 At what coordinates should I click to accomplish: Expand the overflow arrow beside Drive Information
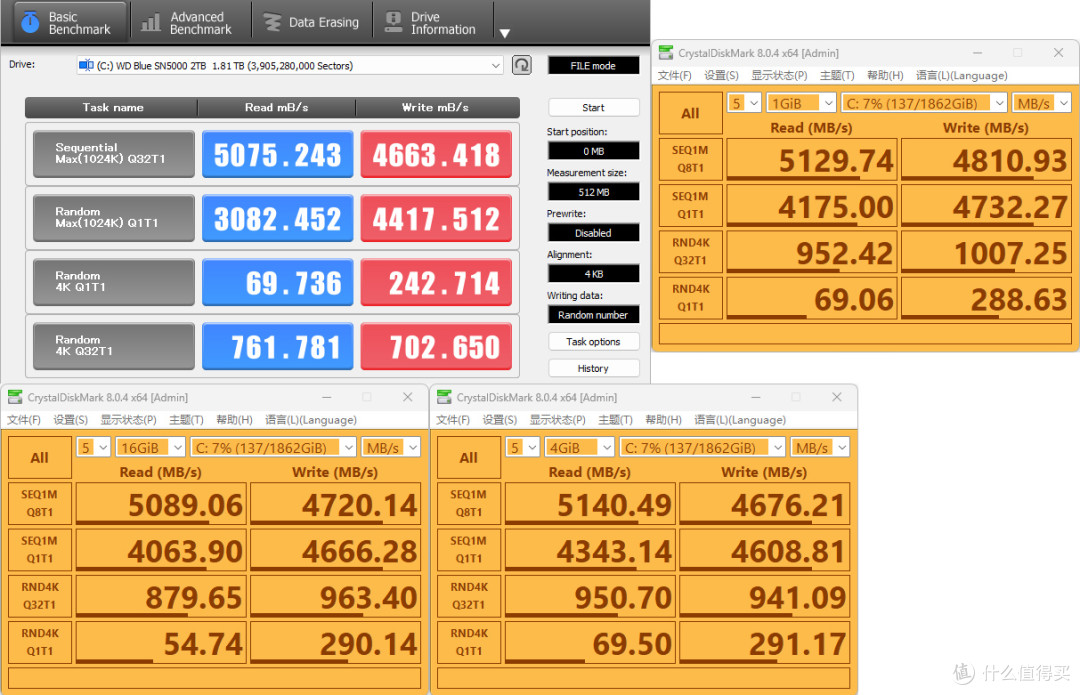505,33
